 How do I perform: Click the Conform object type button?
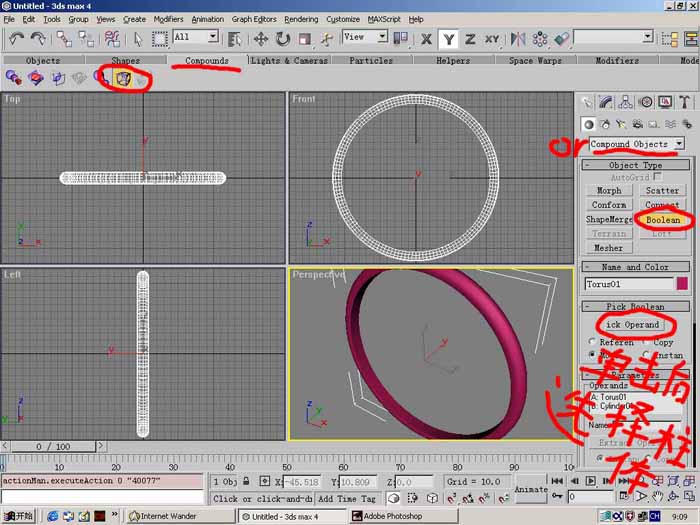click(609, 205)
